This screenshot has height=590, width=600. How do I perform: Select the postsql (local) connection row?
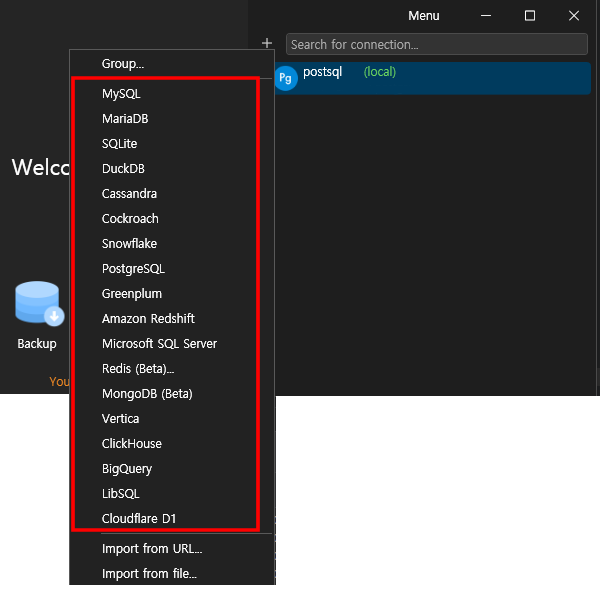[x=433, y=78]
